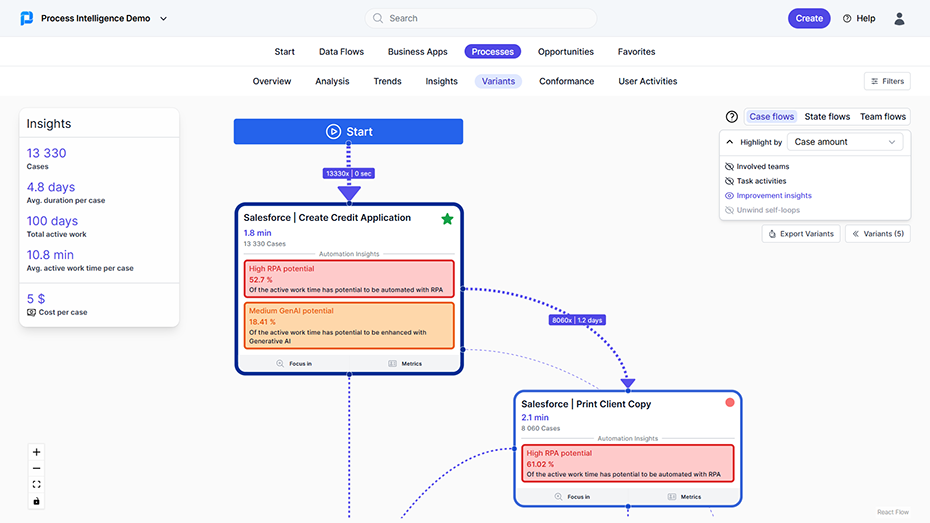Switch to the Conformance sub-tab
The height and width of the screenshot is (523, 930).
tap(566, 81)
